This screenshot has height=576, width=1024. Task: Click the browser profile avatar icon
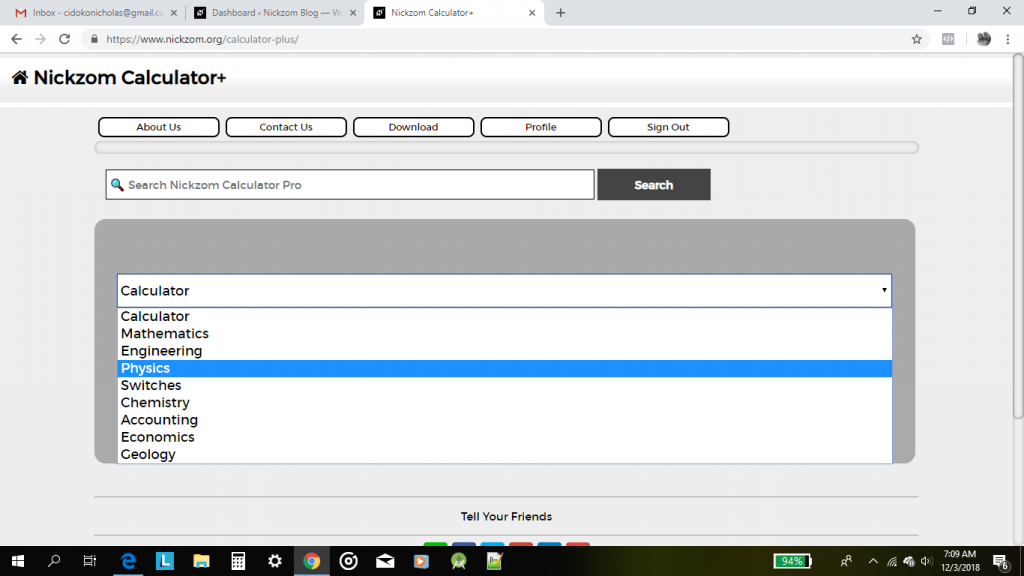coord(984,39)
